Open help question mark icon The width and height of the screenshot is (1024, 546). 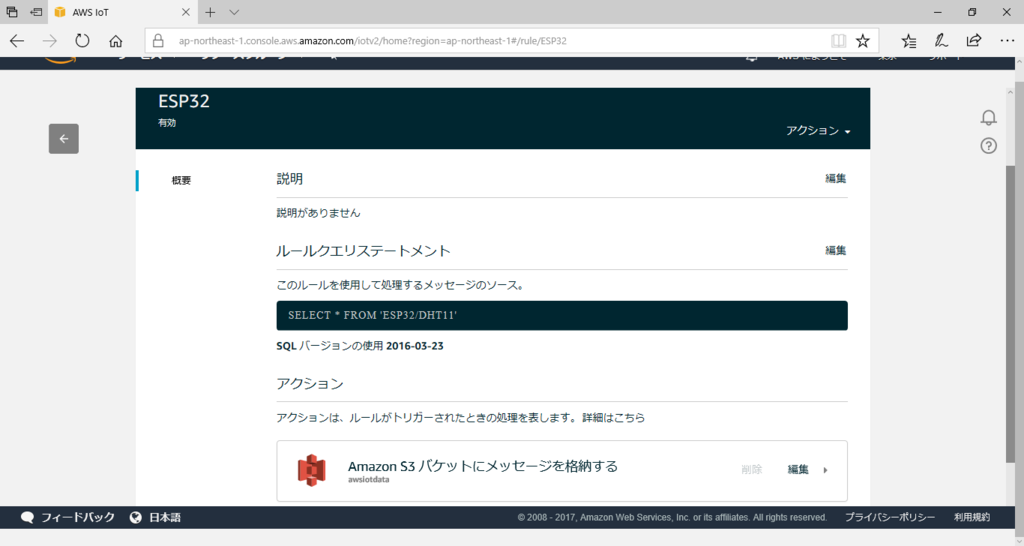[989, 146]
